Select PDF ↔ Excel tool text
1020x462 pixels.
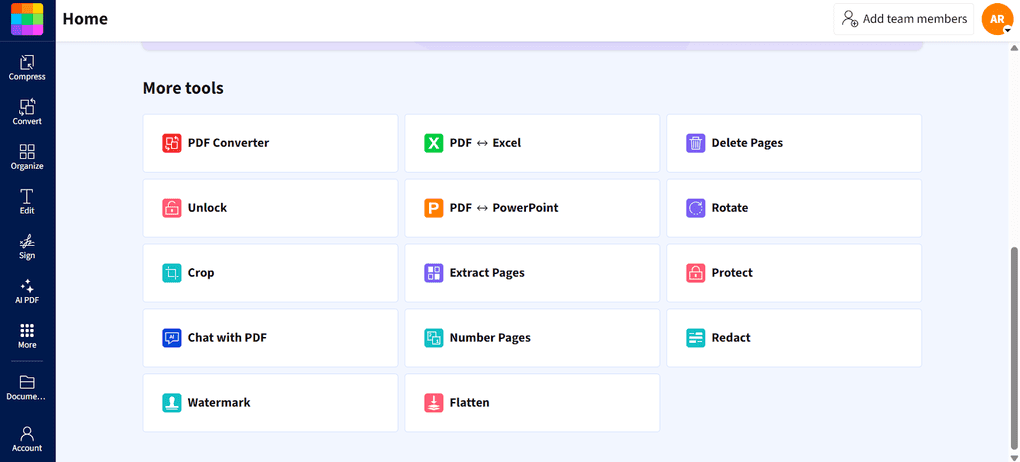coord(485,143)
